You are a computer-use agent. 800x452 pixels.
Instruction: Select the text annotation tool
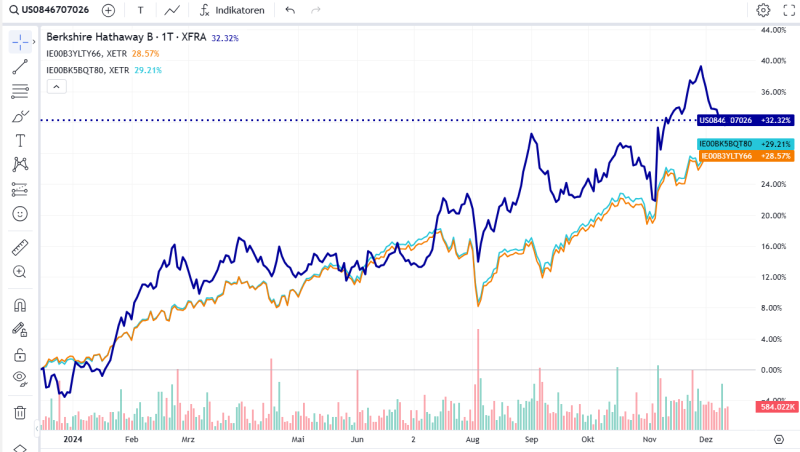pos(20,140)
